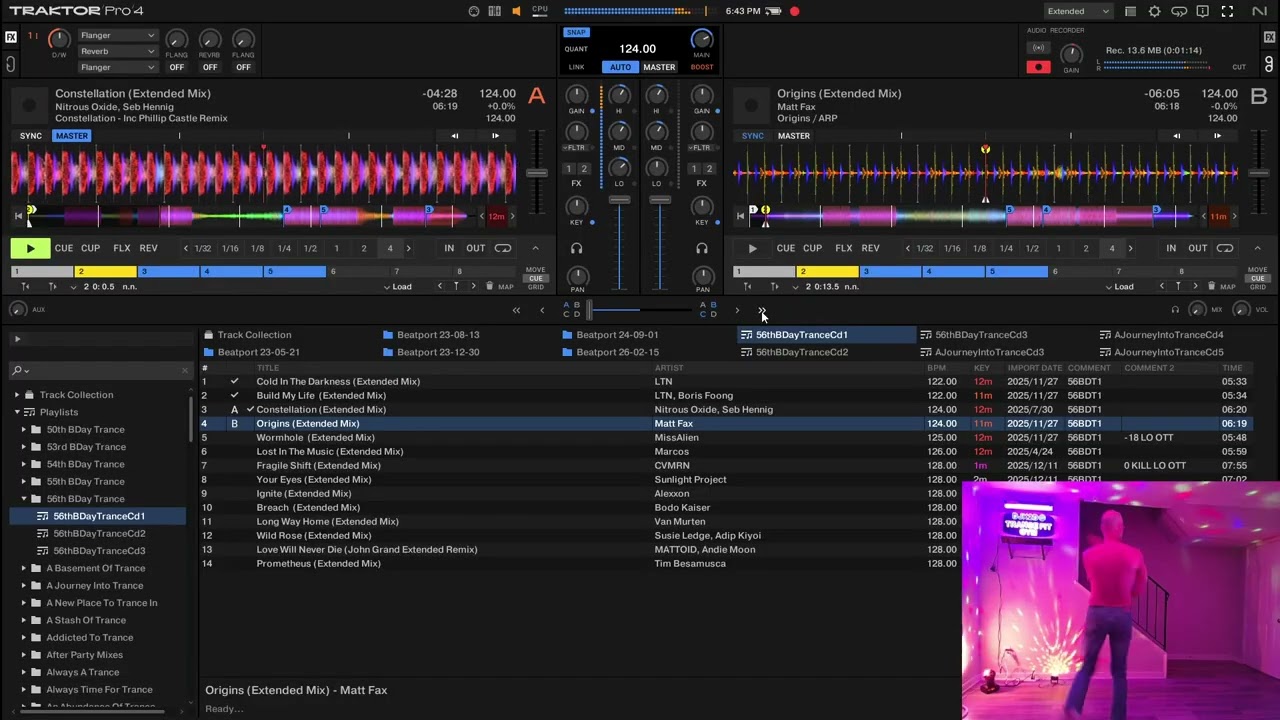The height and width of the screenshot is (720, 1280).
Task: Click the browser preview player play button
Action: (x=17, y=339)
